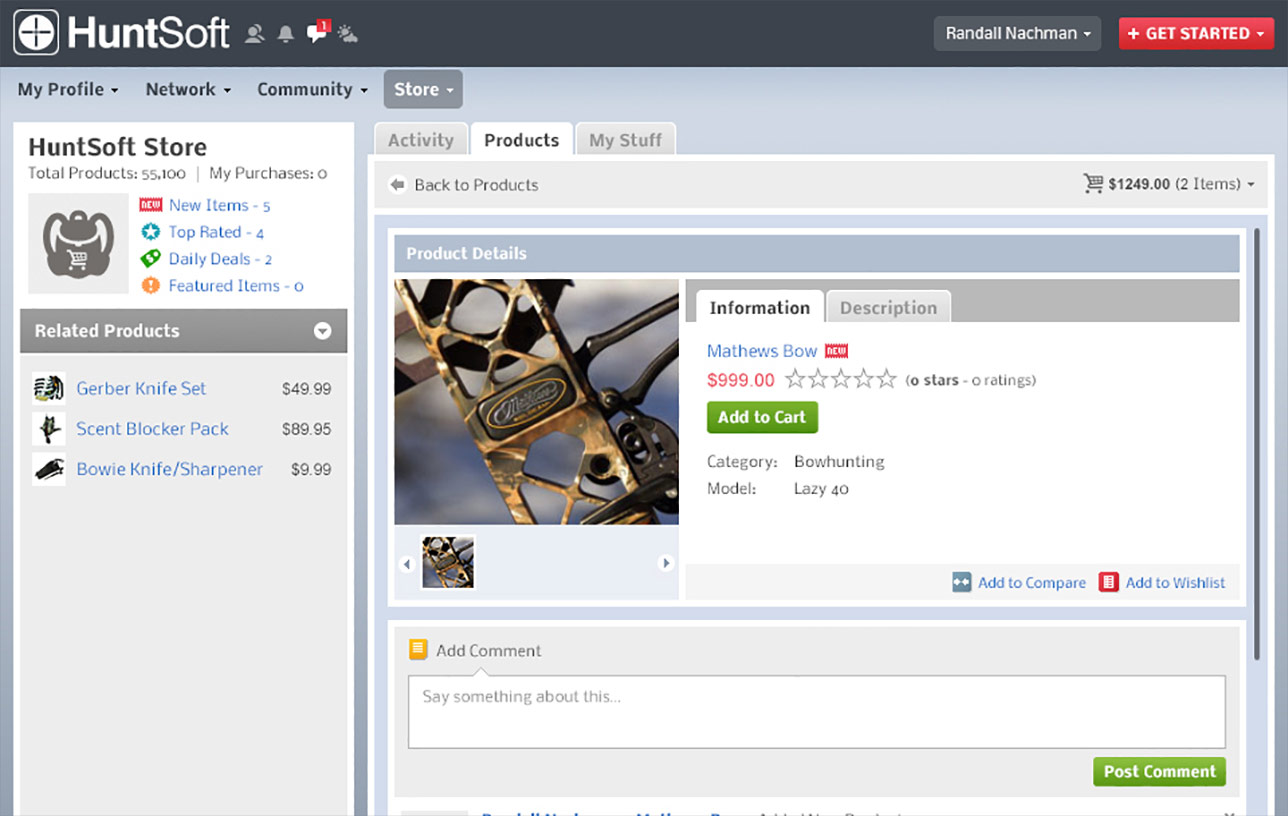Open the friend requests icon in header
This screenshot has height=816, width=1288.
click(255, 34)
